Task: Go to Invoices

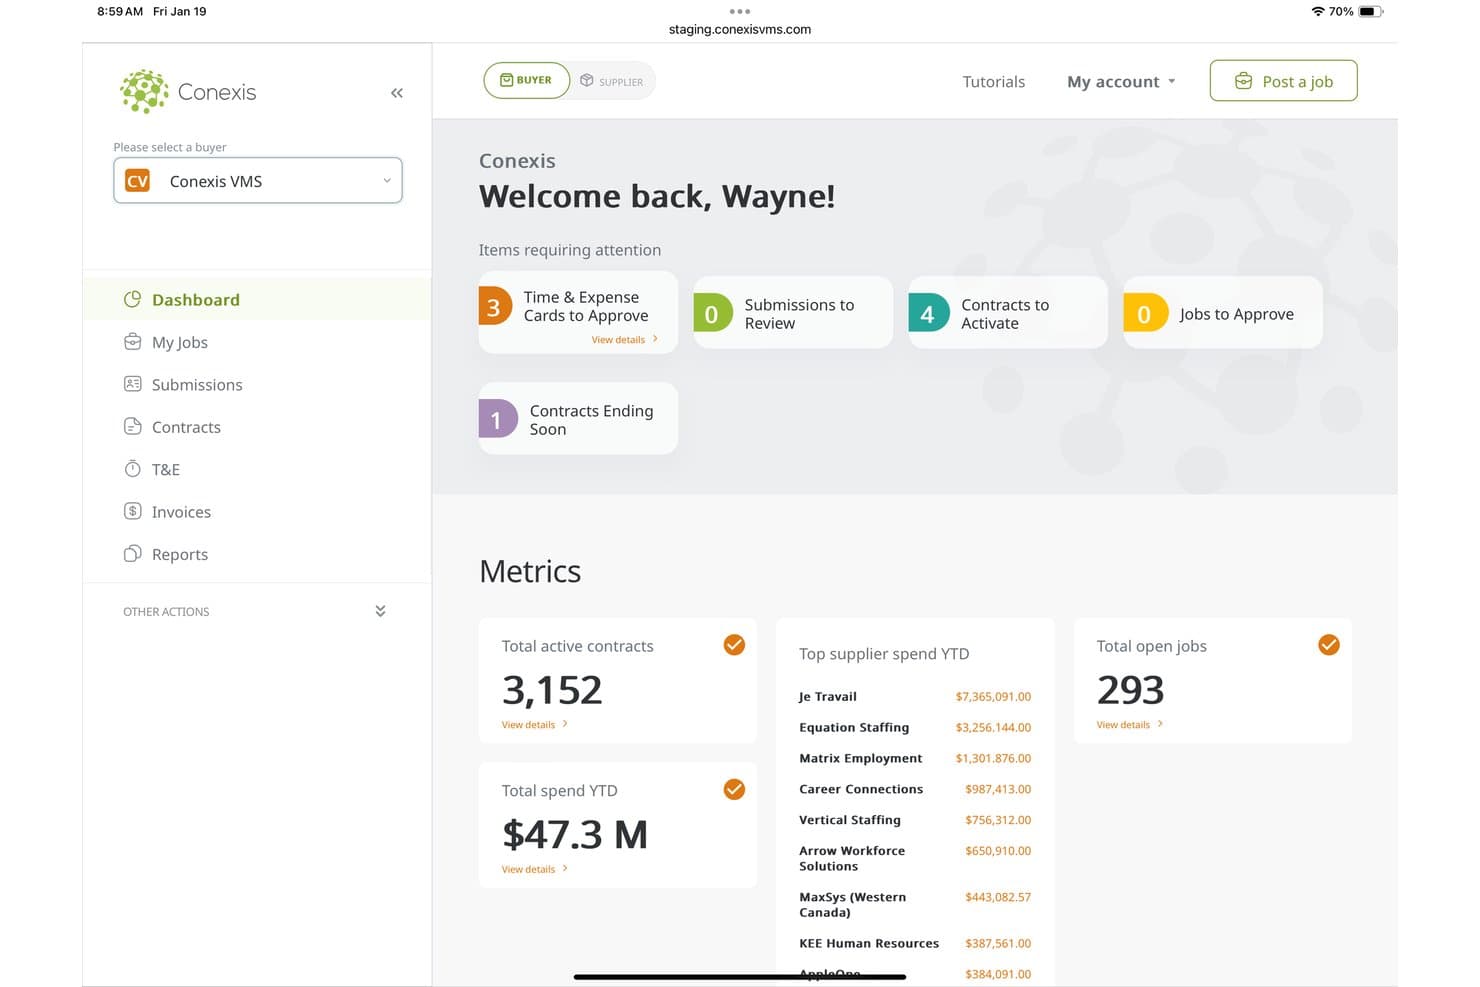Action: pos(257,512)
